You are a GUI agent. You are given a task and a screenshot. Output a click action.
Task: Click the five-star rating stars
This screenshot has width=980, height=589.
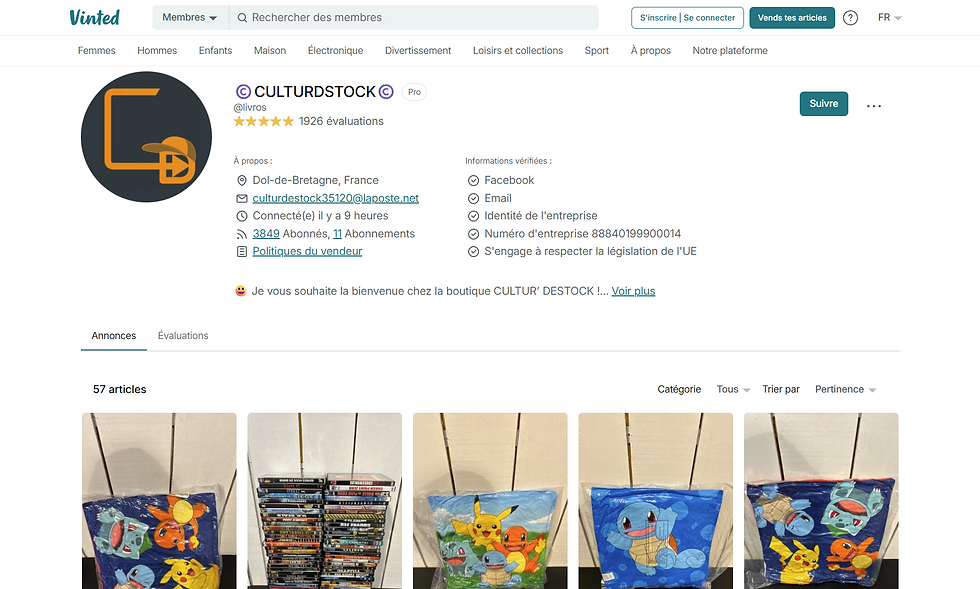263,121
